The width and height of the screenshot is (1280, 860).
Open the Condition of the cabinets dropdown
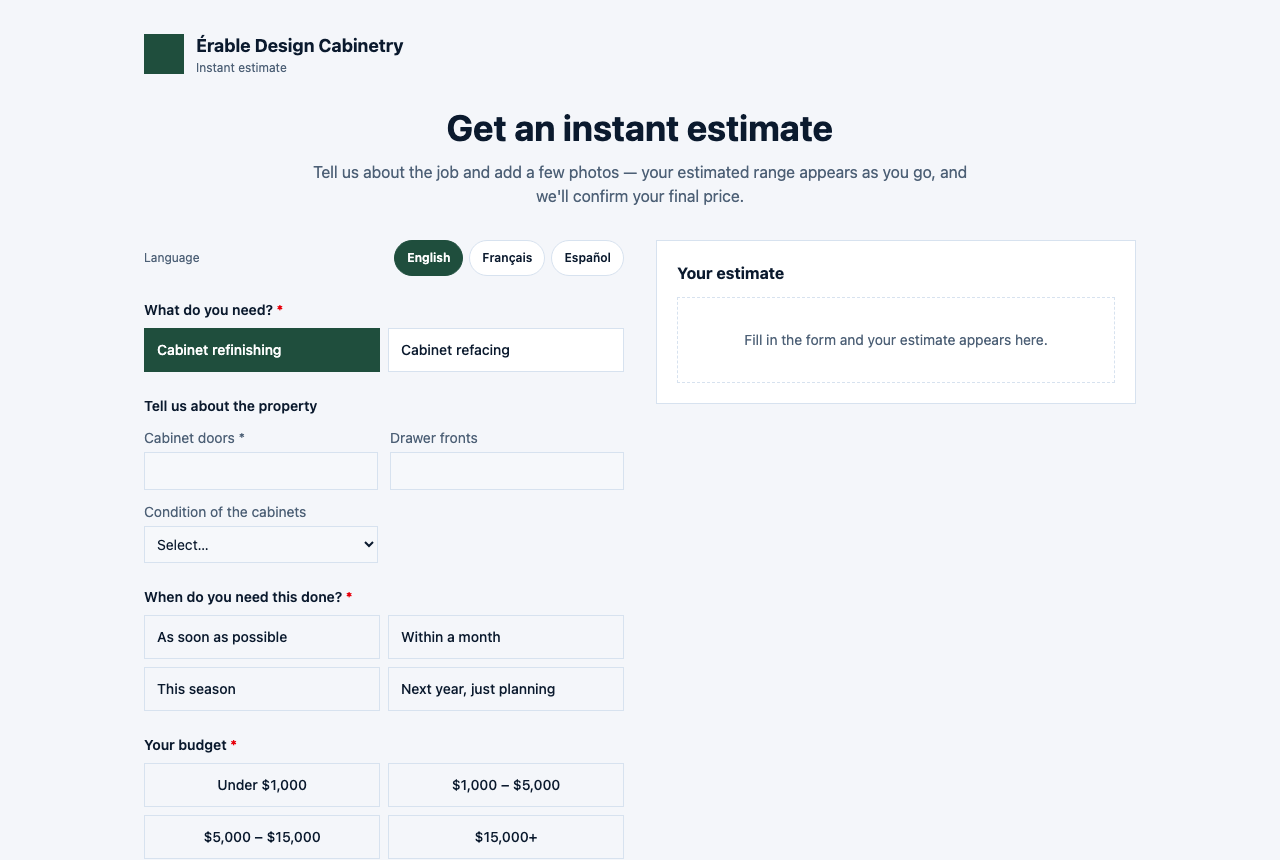coord(261,545)
